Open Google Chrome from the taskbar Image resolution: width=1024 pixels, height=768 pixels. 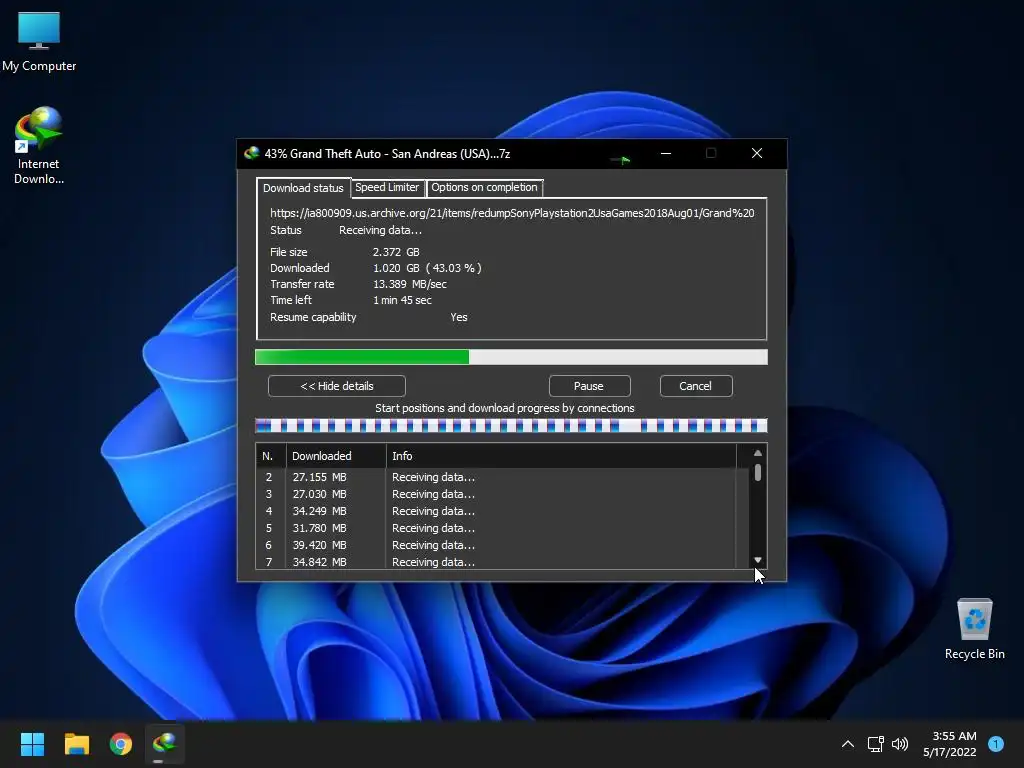click(x=121, y=744)
